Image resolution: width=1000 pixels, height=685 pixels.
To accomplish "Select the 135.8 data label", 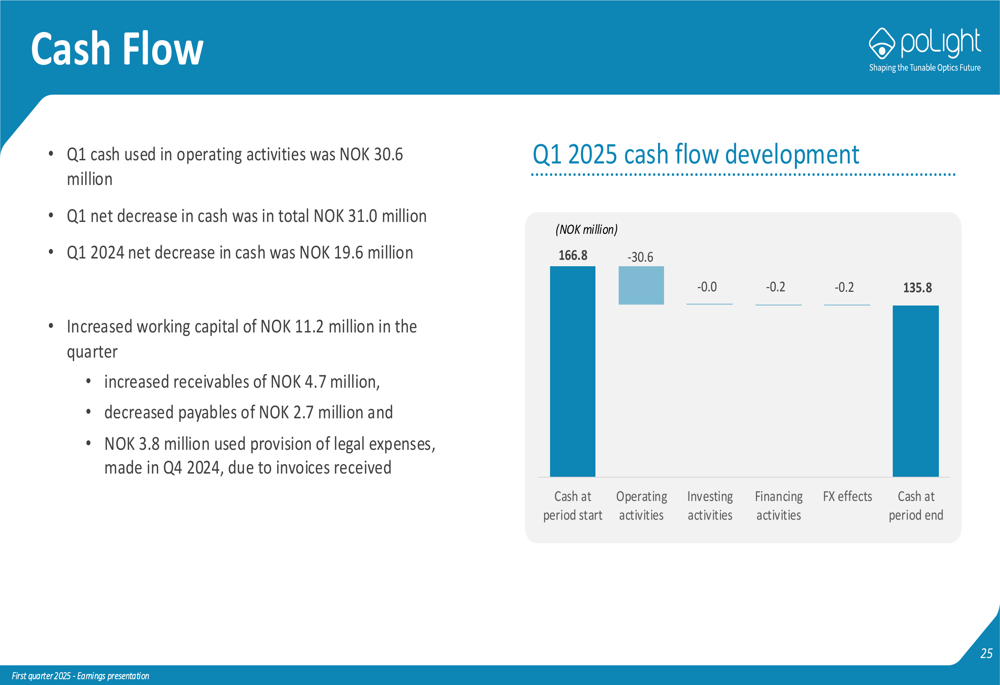I will point(917,288).
